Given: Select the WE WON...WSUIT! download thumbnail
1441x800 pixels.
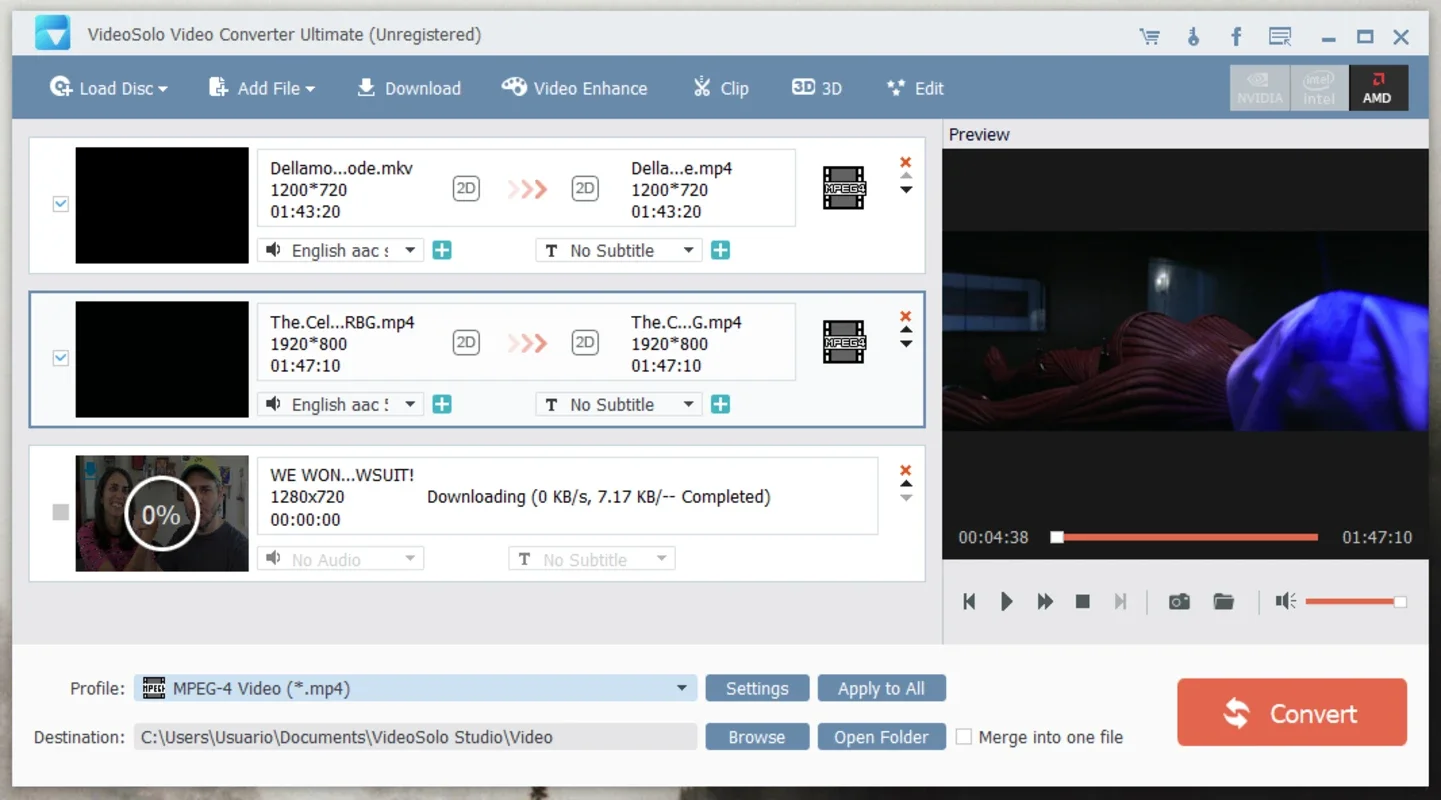Looking at the screenshot, I should point(162,514).
